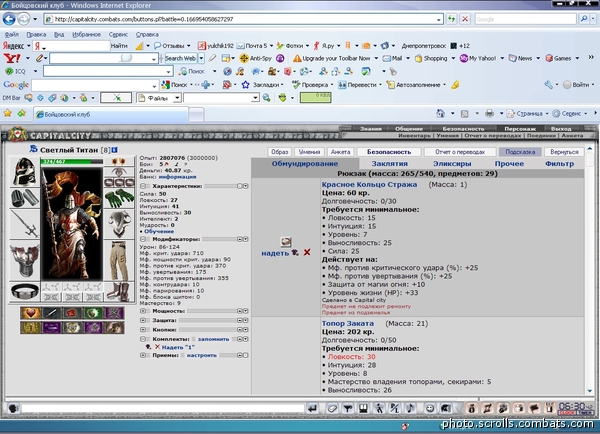Viewport: 600px width, 434px height.
Task: Expand the Защита section
Action: [x=143, y=320]
